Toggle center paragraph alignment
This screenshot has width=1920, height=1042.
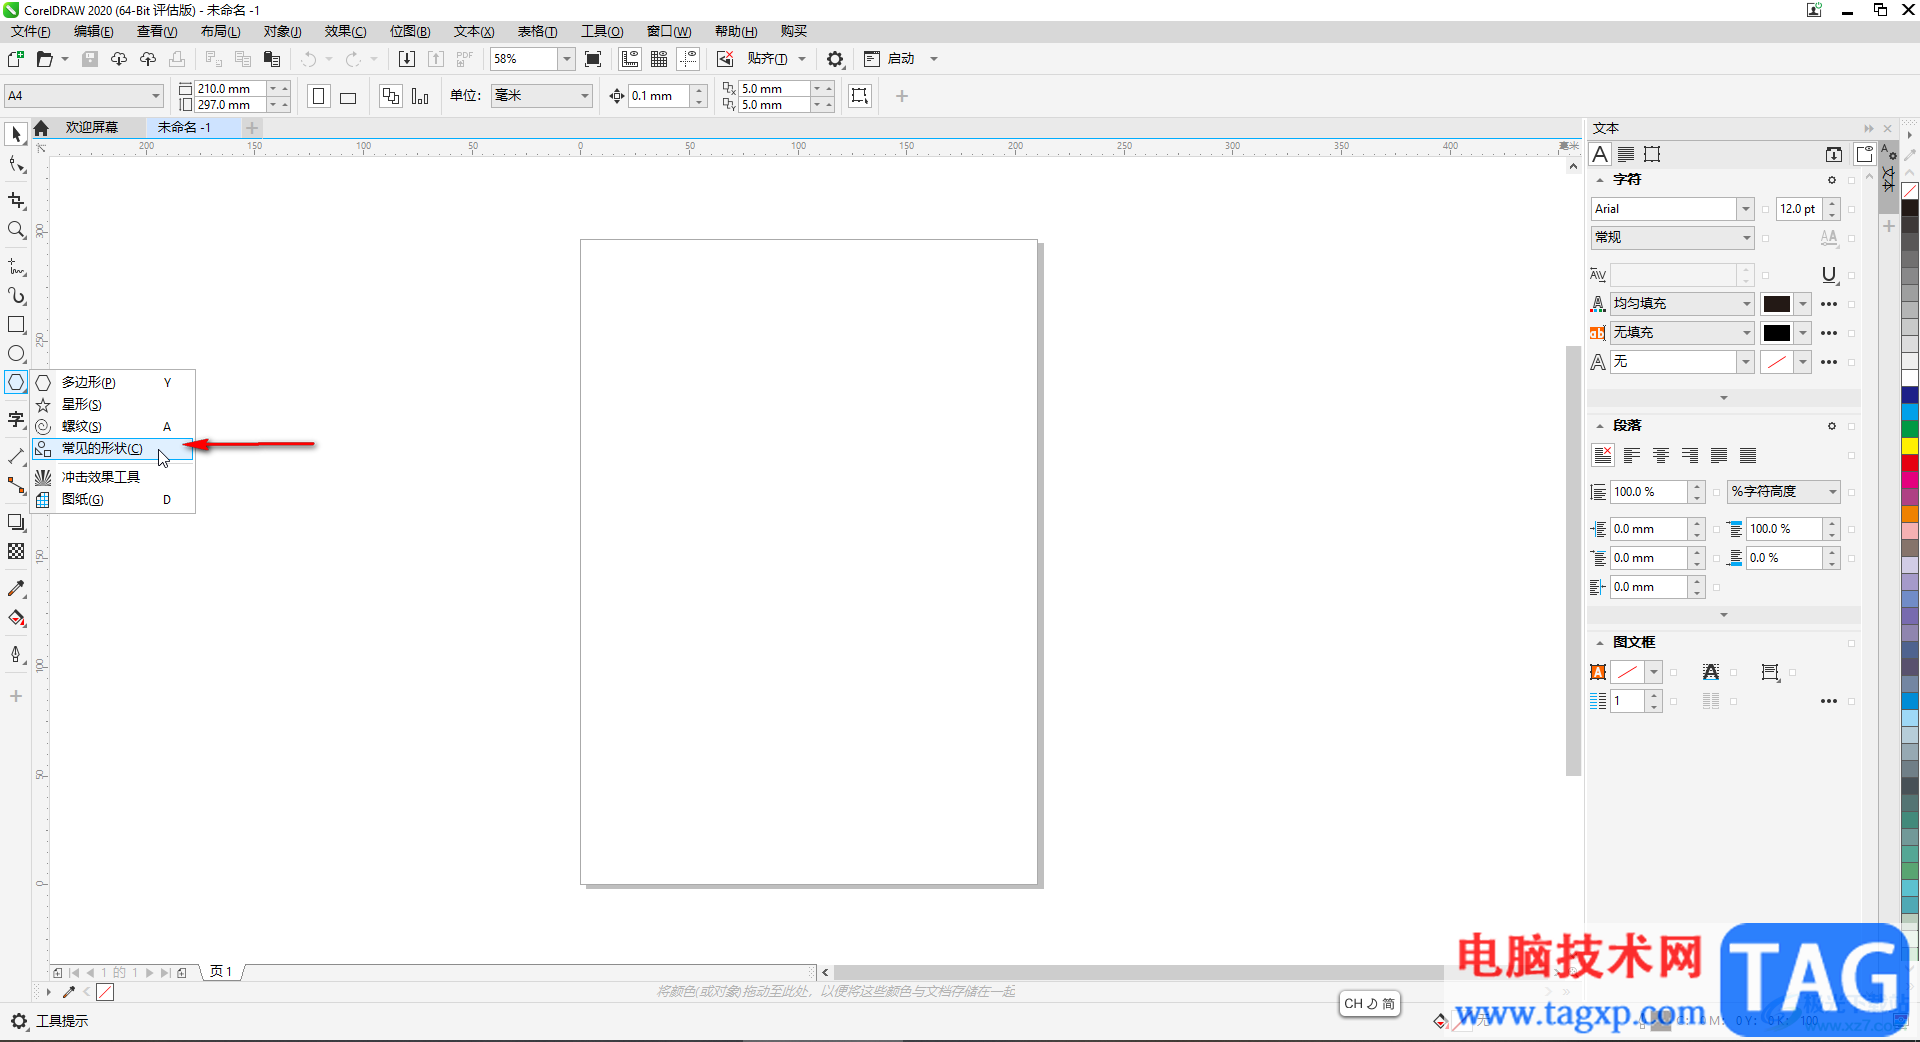click(x=1661, y=456)
